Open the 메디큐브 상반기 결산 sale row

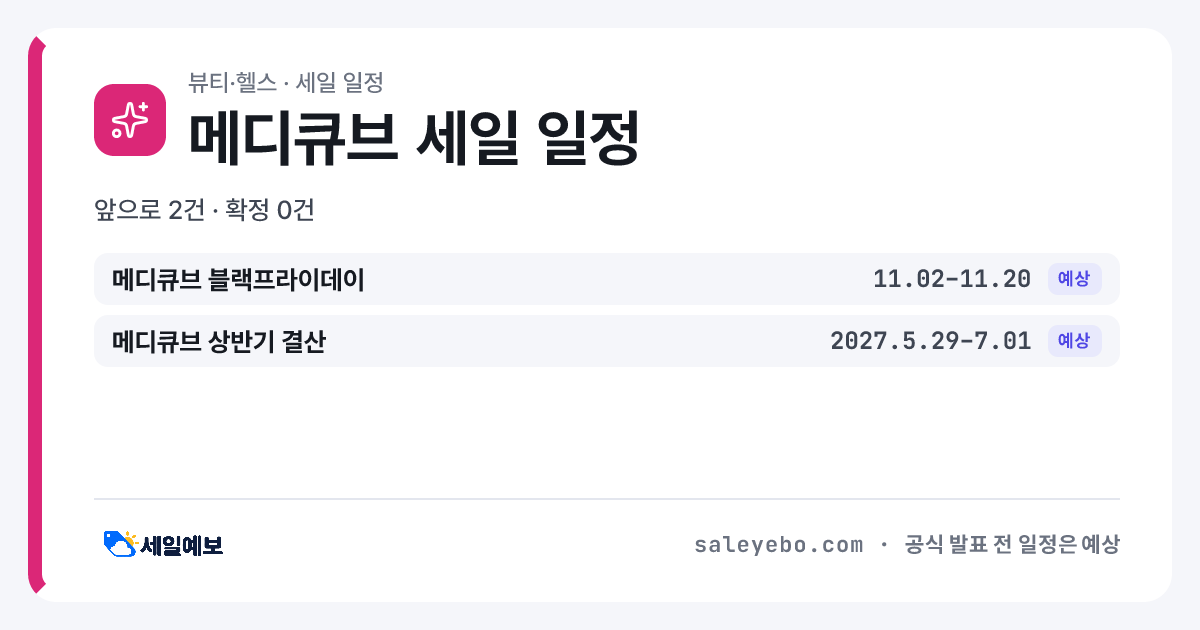pos(607,341)
